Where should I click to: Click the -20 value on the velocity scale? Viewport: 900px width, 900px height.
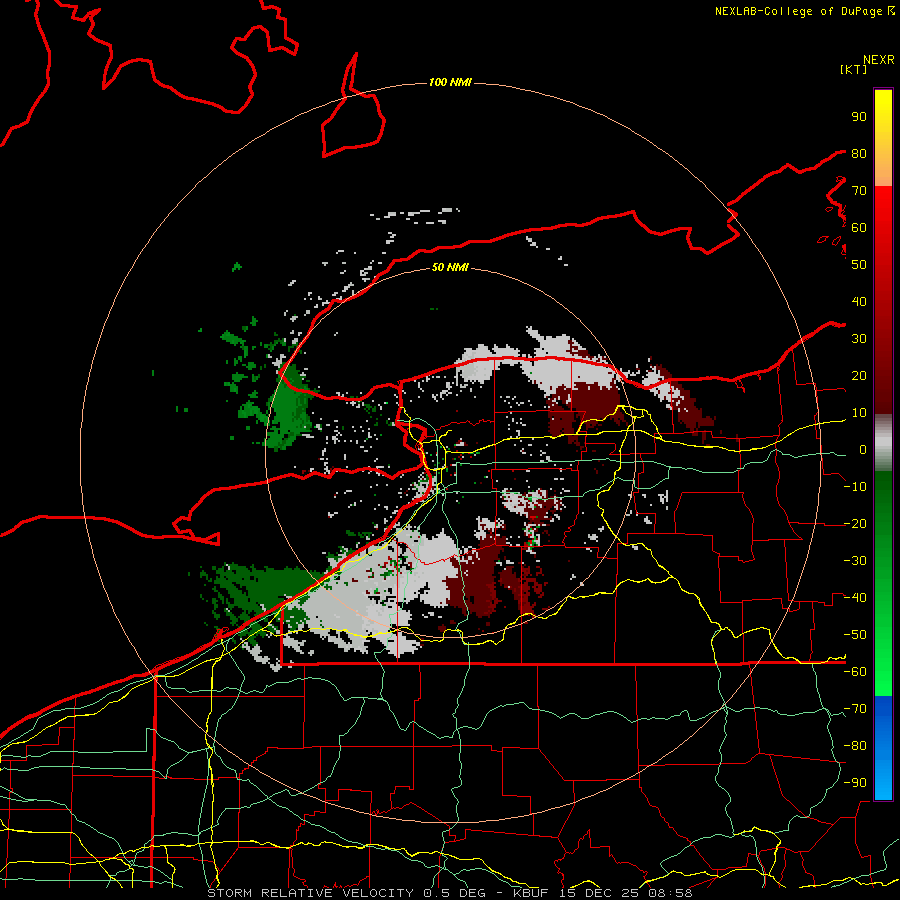[x=855, y=523]
